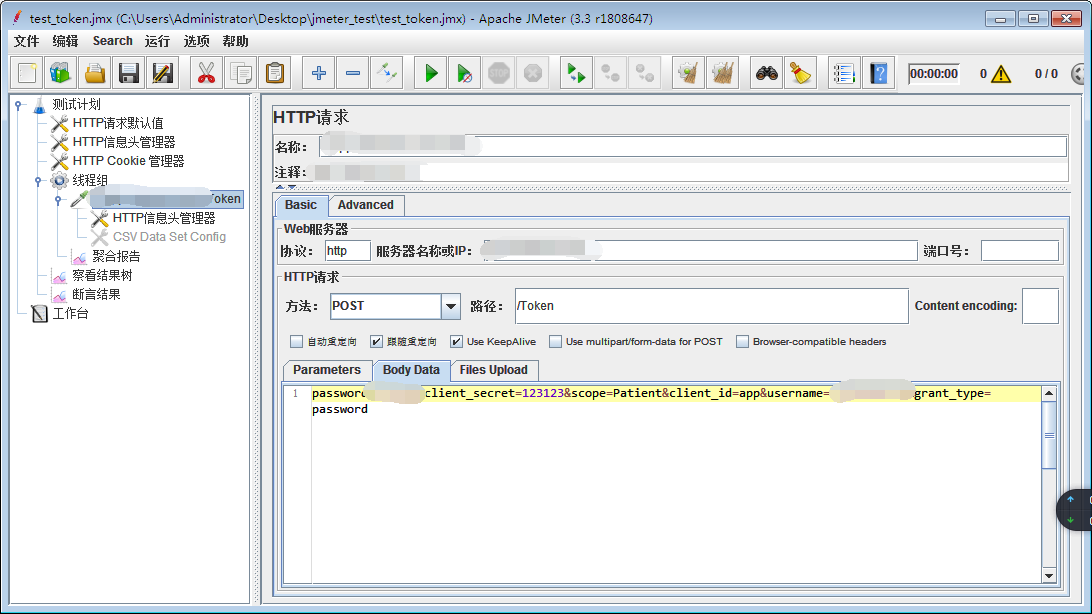This screenshot has width=1092, height=614.
Task: Click the Toggle enable/disable icon
Action: pyautogui.click(x=387, y=73)
